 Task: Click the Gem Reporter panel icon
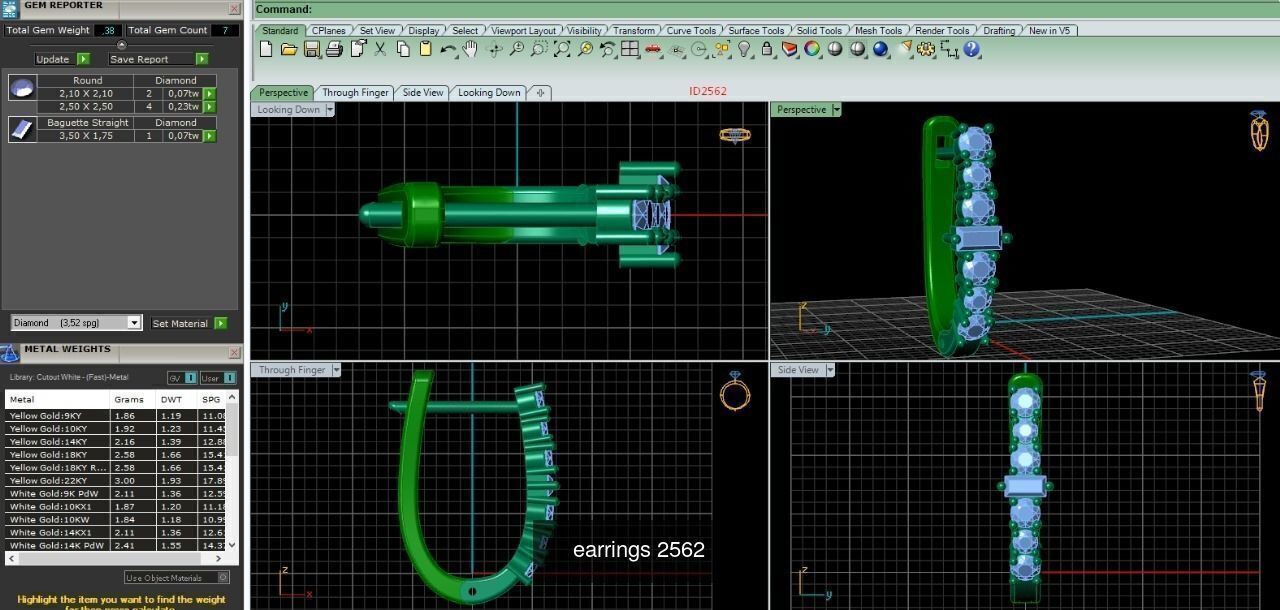pyautogui.click(x=10, y=7)
